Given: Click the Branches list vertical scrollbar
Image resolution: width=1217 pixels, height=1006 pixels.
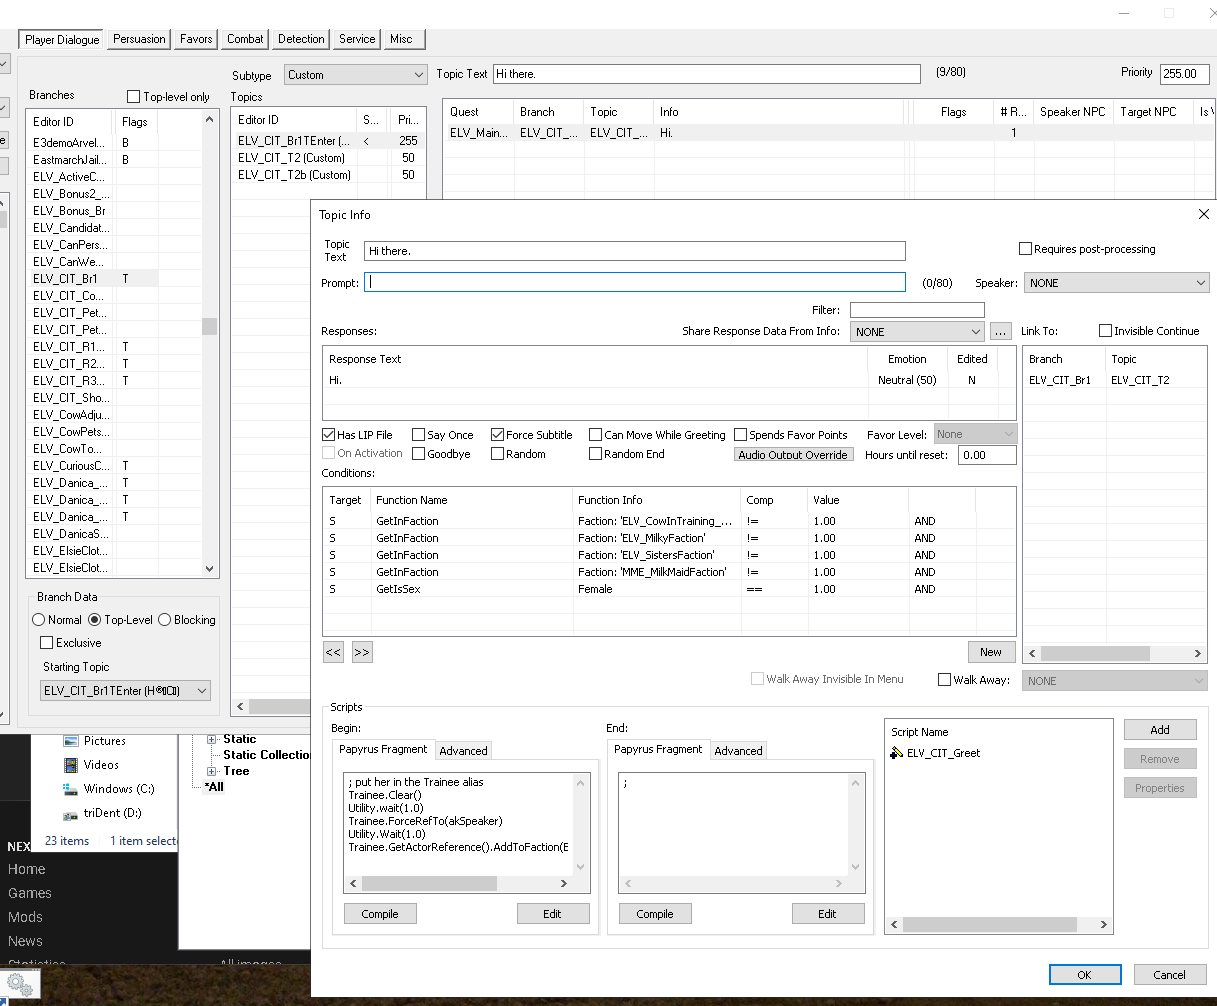Looking at the screenshot, I should tap(209, 344).
